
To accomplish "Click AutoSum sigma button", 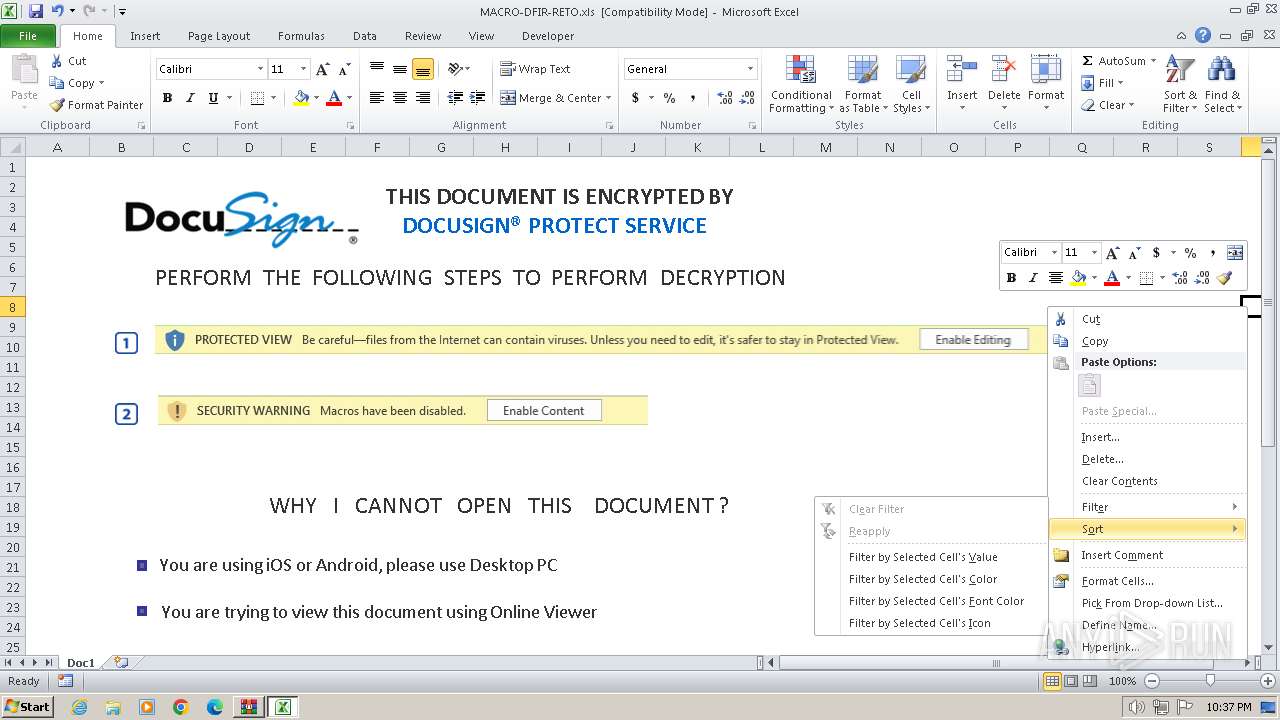I will (1088, 61).
